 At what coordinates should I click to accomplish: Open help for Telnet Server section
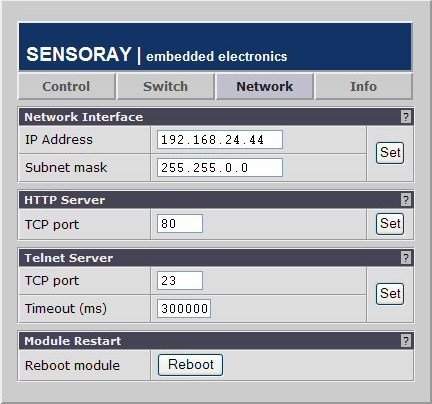[406, 258]
